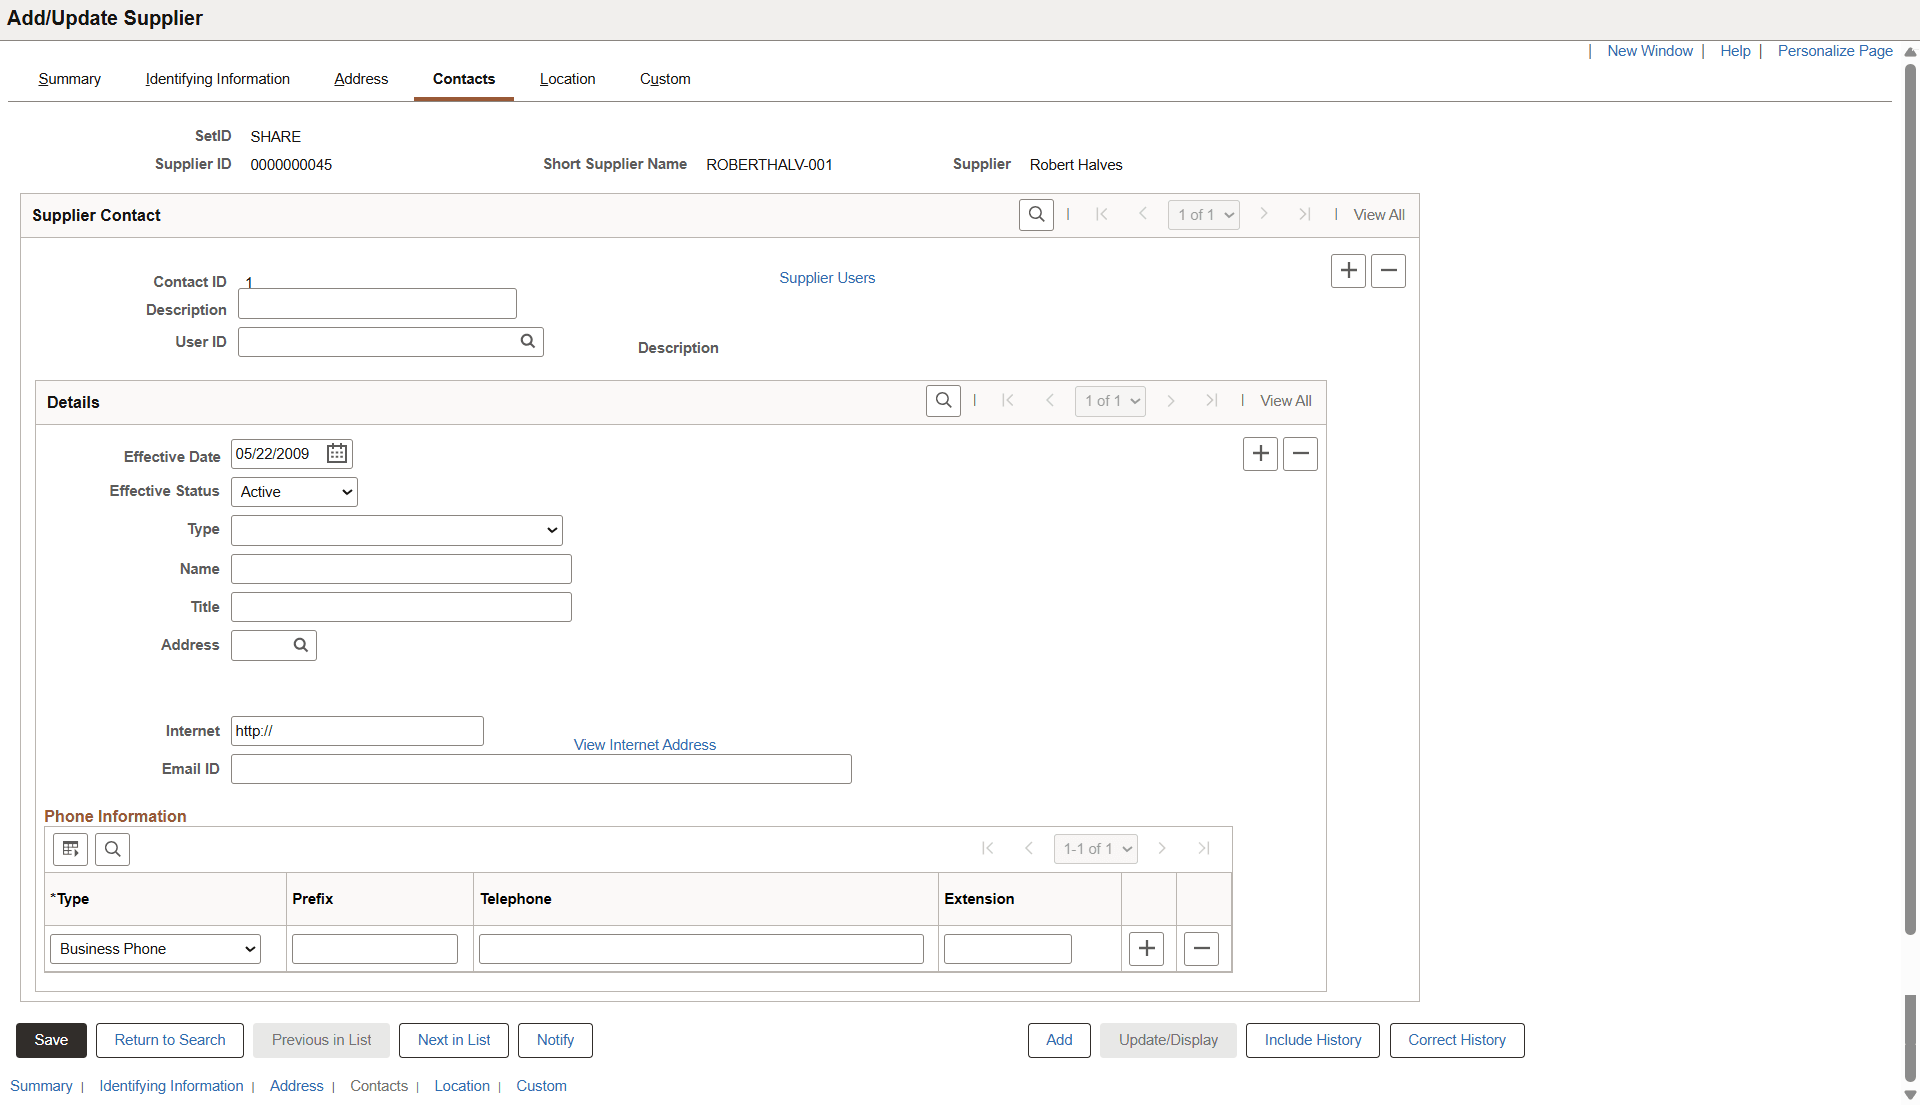Delete the current Details row
This screenshot has height=1105, width=1920.
tap(1299, 453)
